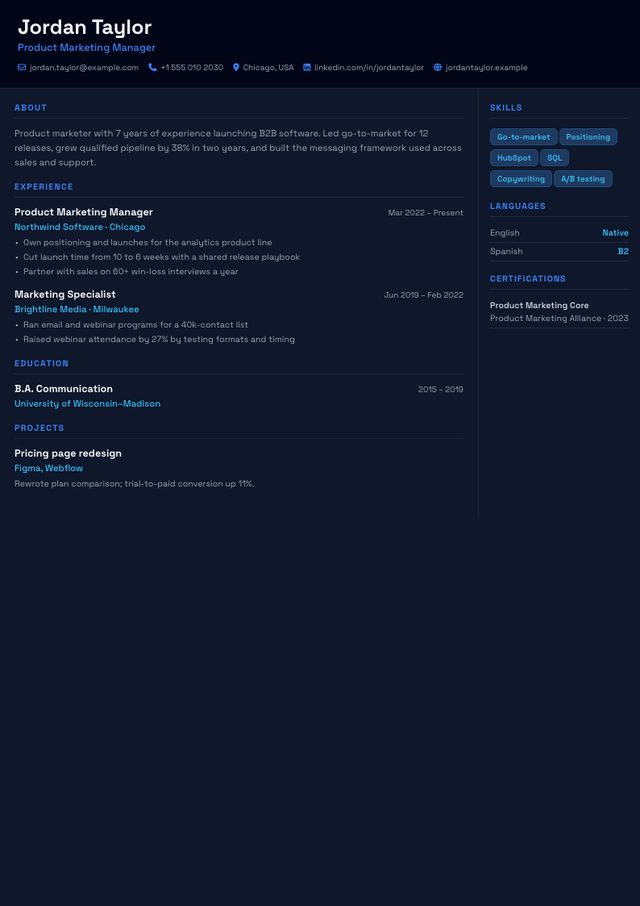640x906 pixels.
Task: Click Northwind Software · Chicago company line
Action: click(80, 227)
